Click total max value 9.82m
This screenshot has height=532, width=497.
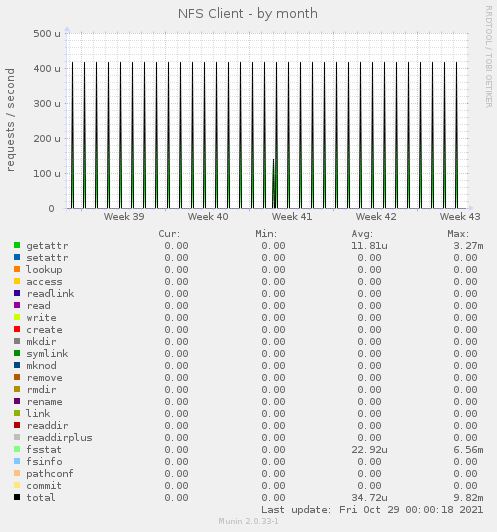[468, 497]
